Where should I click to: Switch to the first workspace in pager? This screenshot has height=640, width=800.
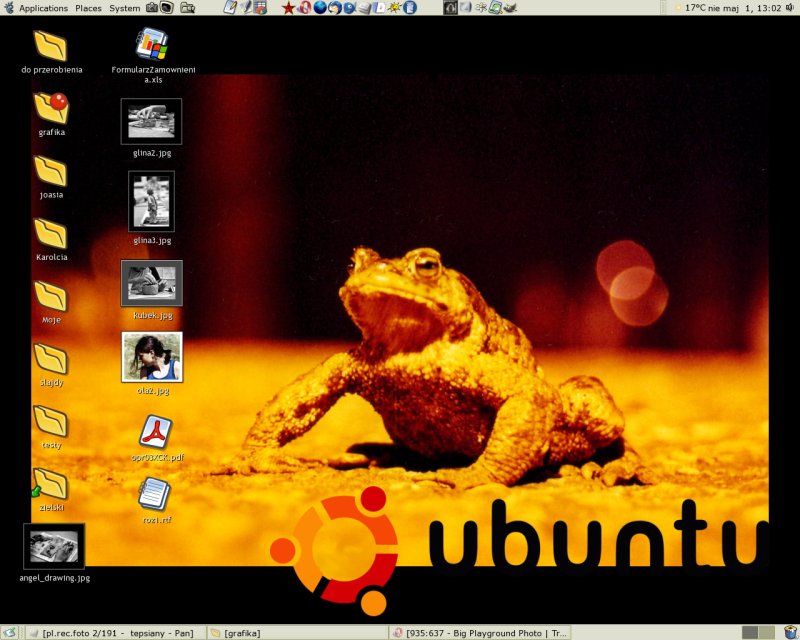coord(750,633)
